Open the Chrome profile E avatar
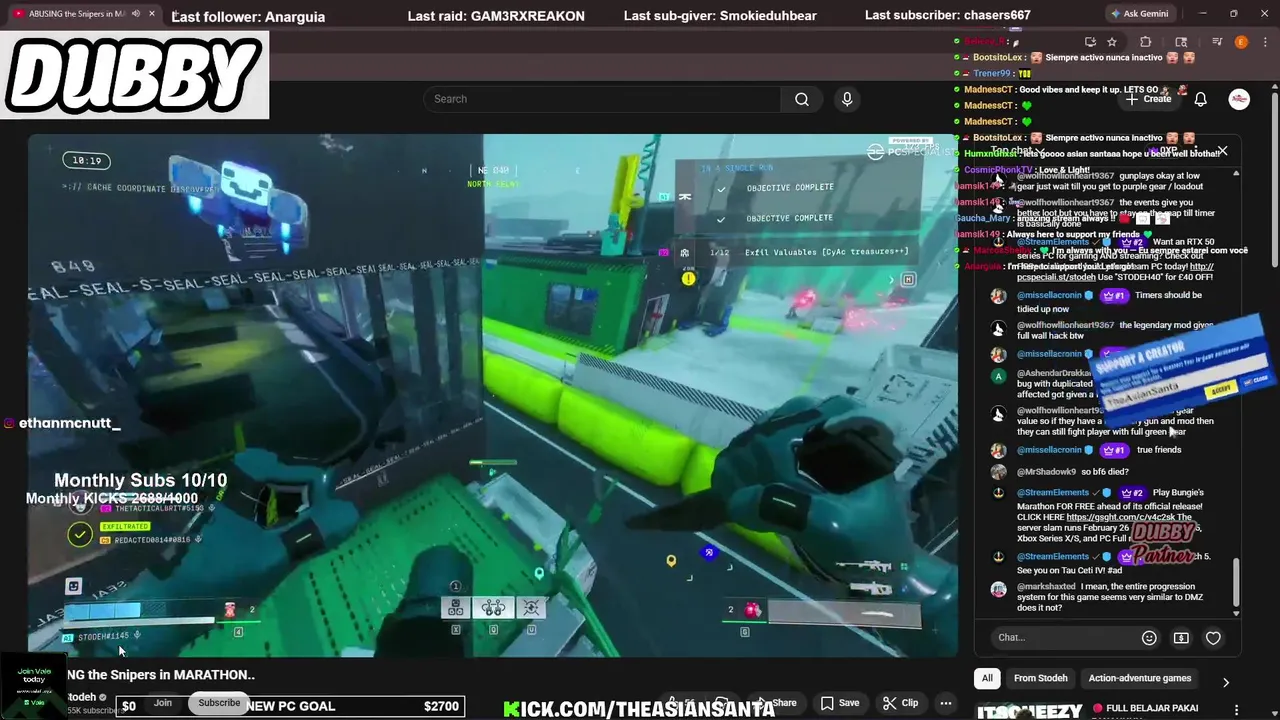Image resolution: width=1280 pixels, height=720 pixels. point(1241,42)
